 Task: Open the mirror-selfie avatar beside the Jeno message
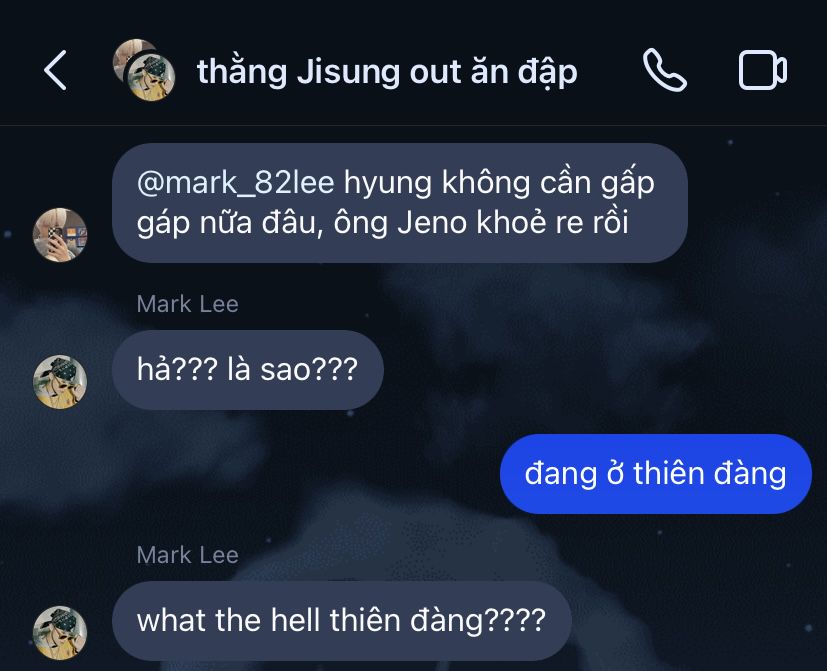pyautogui.click(x=60, y=235)
